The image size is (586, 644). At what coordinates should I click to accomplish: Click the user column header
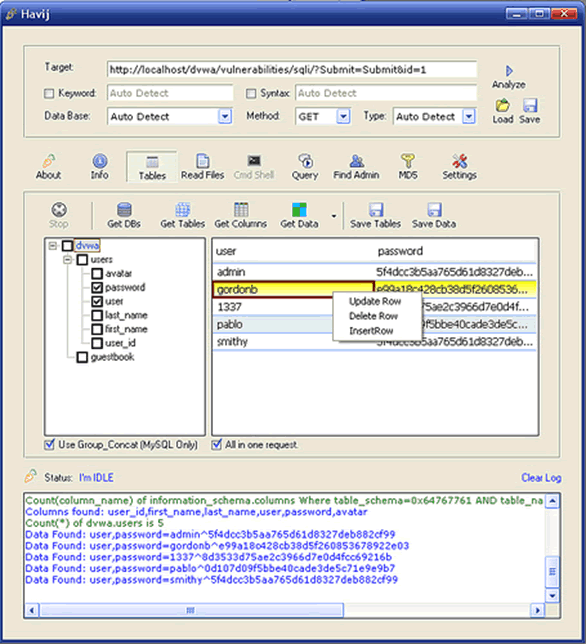pyautogui.click(x=294, y=251)
